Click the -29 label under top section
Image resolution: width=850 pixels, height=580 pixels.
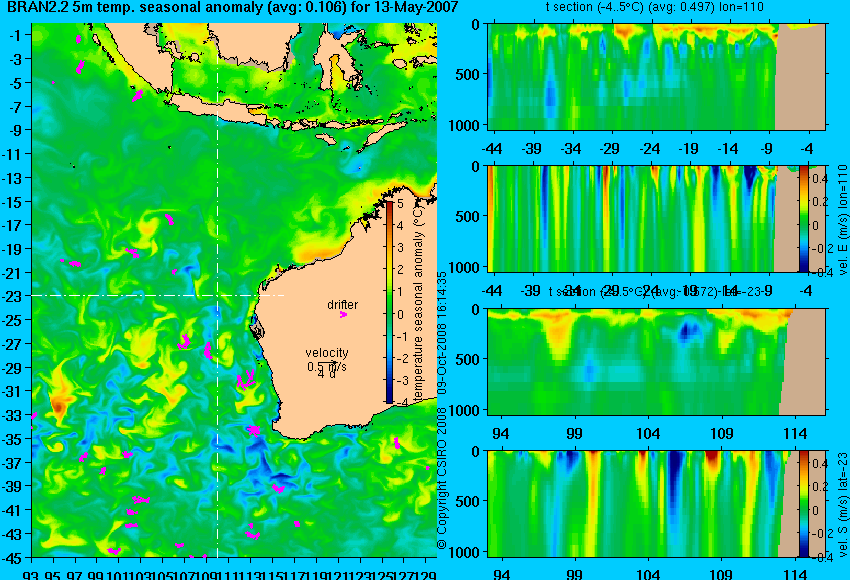tap(610, 148)
